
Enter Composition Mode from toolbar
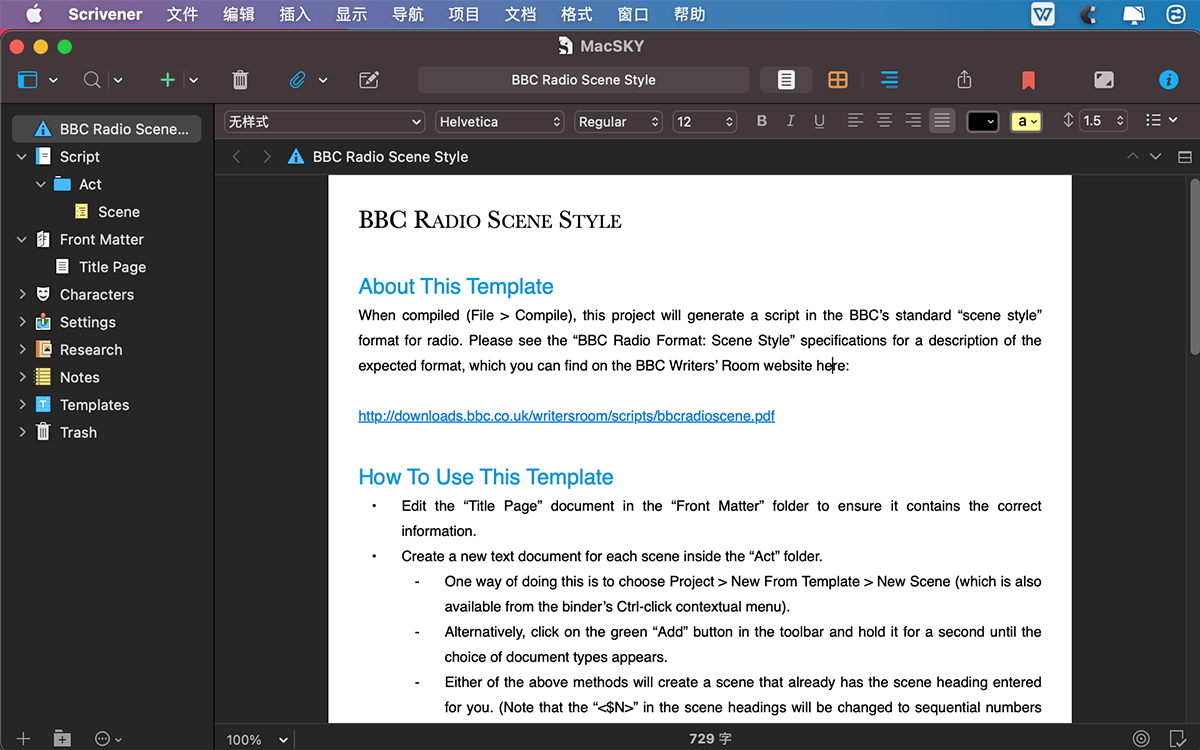pos(1104,80)
